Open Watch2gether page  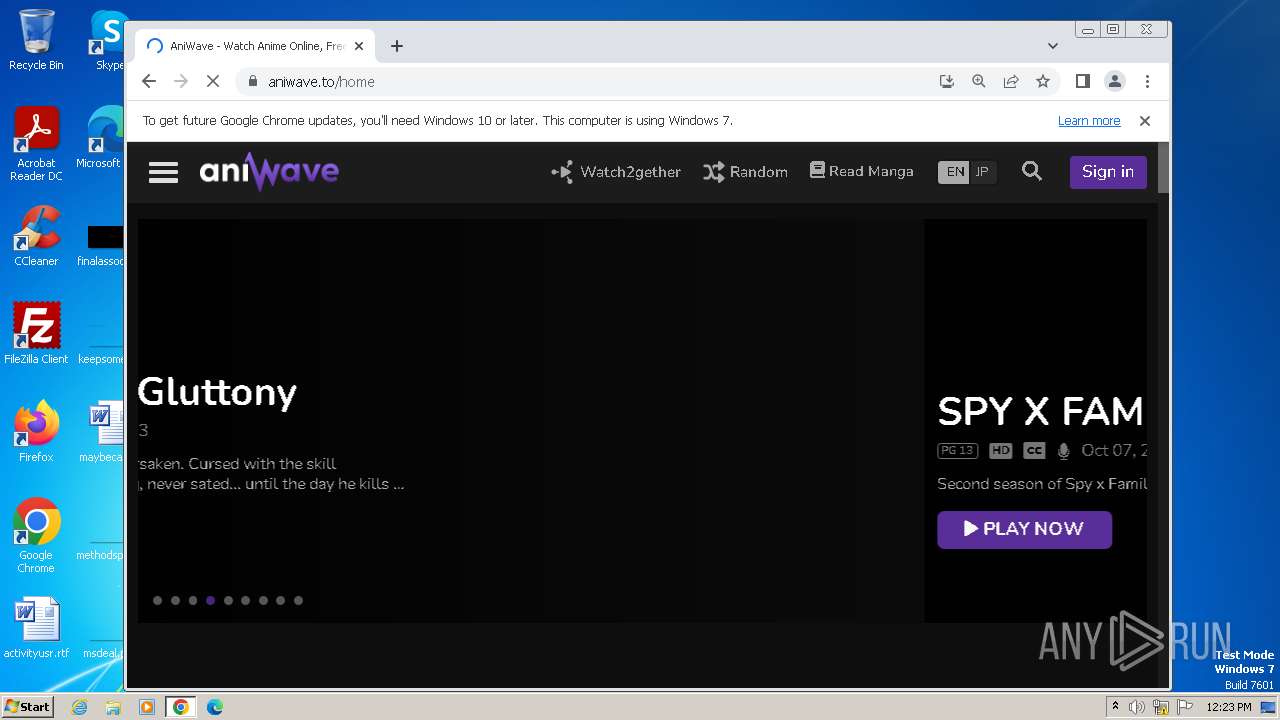616,172
